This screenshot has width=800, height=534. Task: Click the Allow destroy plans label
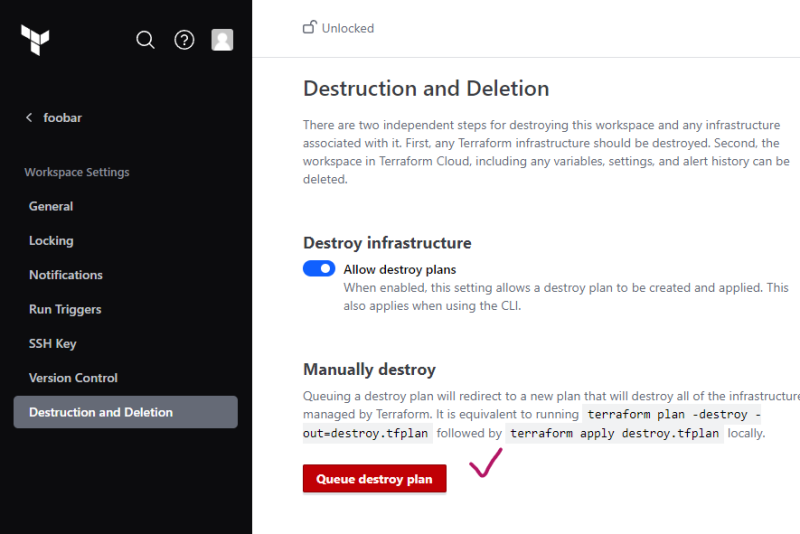tap(399, 269)
